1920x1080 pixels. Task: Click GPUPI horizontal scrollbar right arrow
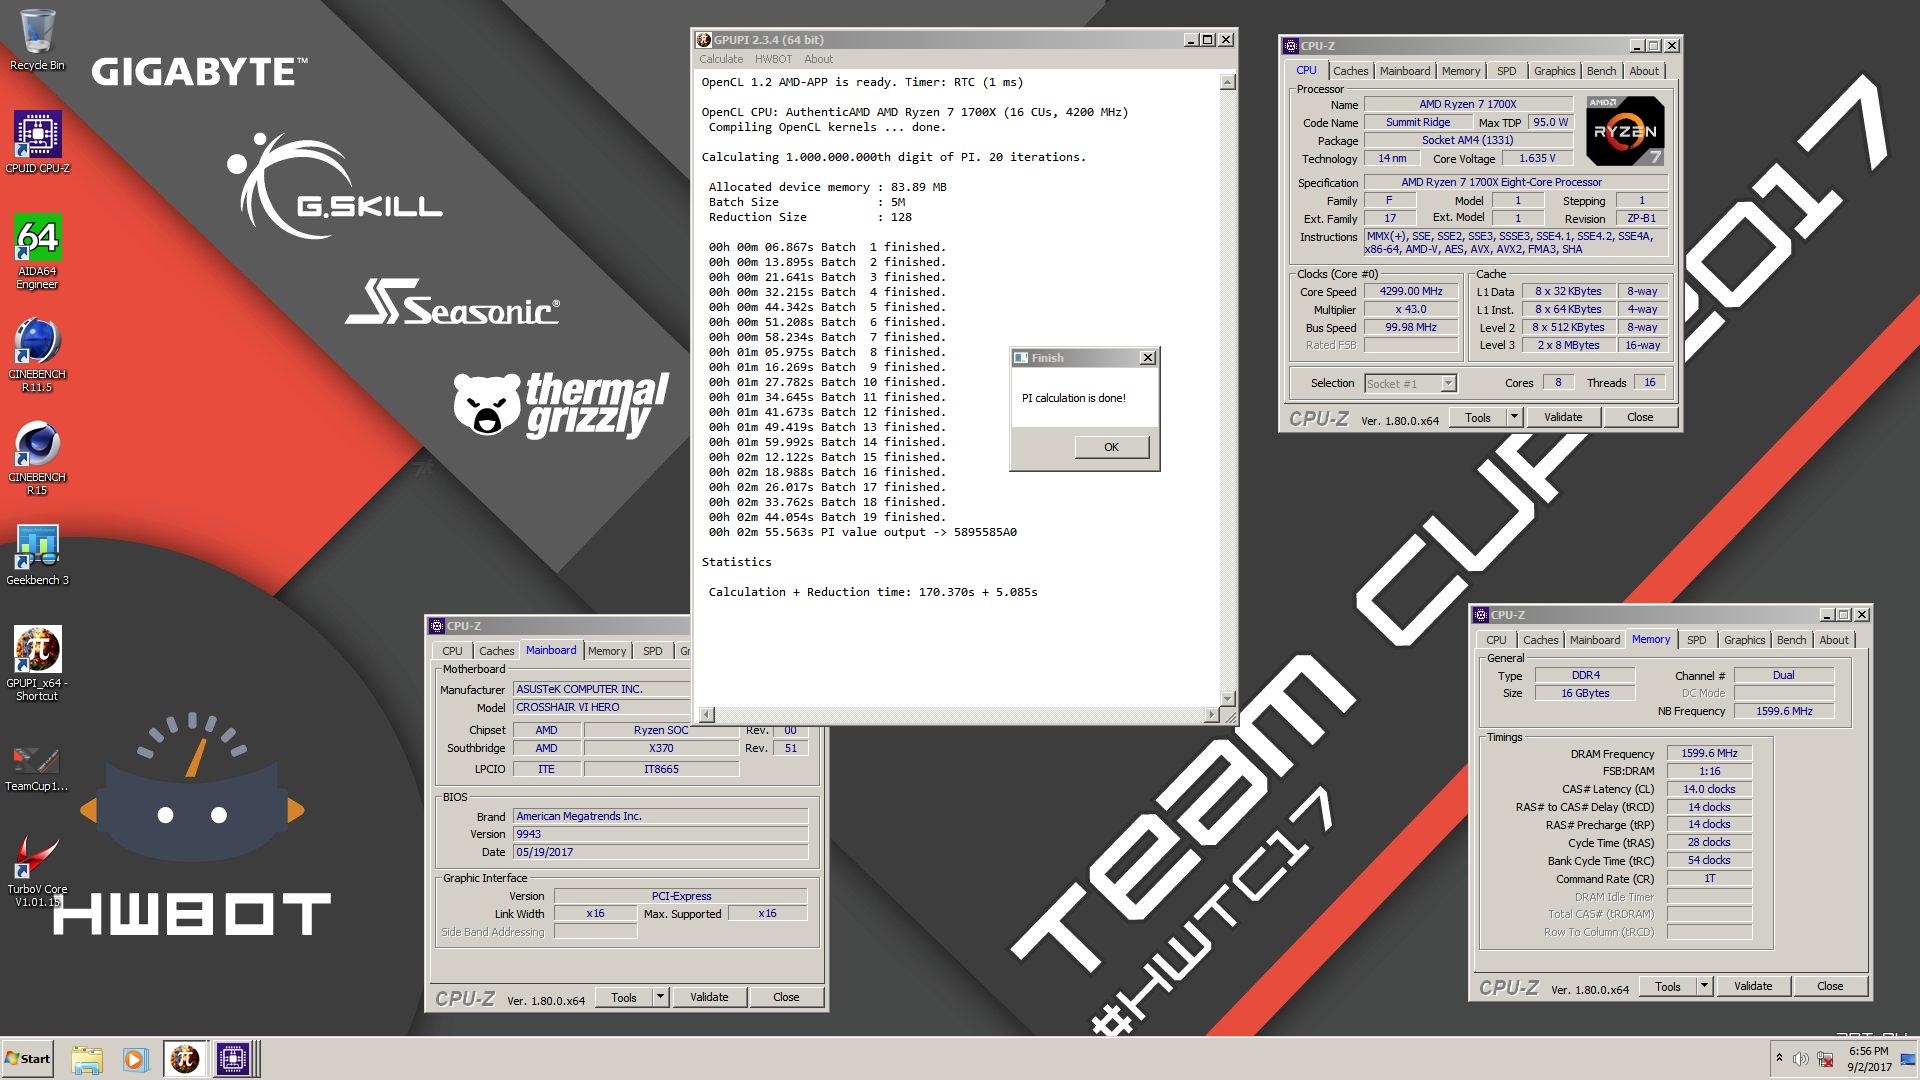tap(1212, 714)
